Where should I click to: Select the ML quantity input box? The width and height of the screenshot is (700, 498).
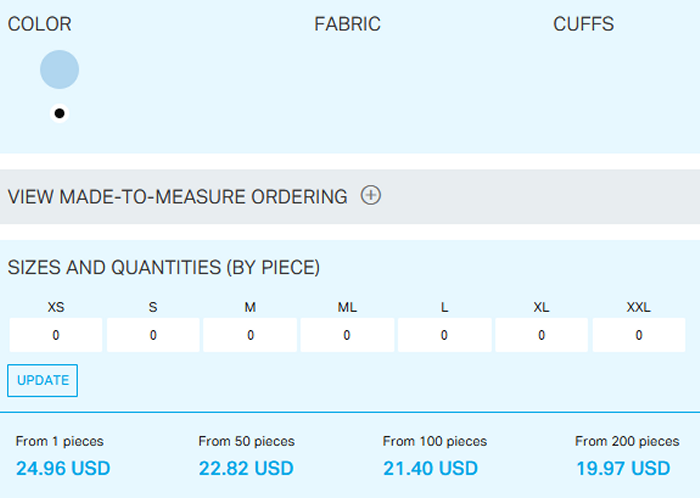347,336
